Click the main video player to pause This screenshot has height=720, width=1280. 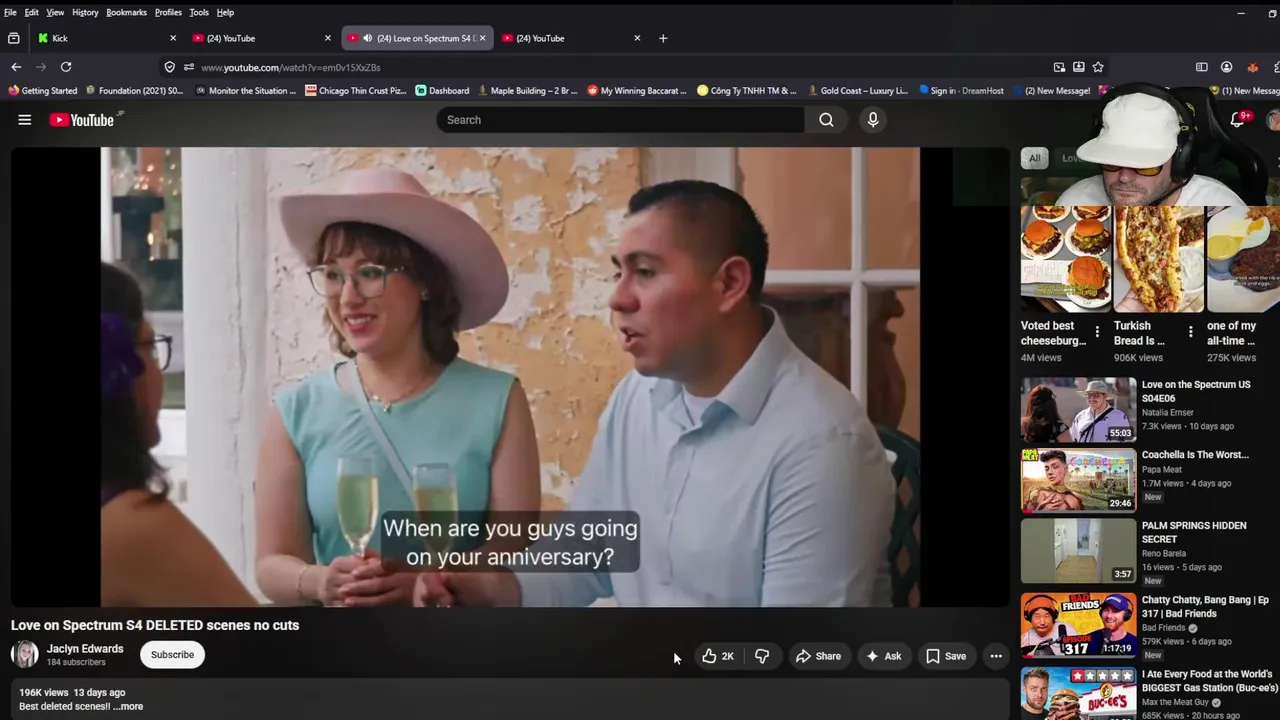click(x=510, y=377)
